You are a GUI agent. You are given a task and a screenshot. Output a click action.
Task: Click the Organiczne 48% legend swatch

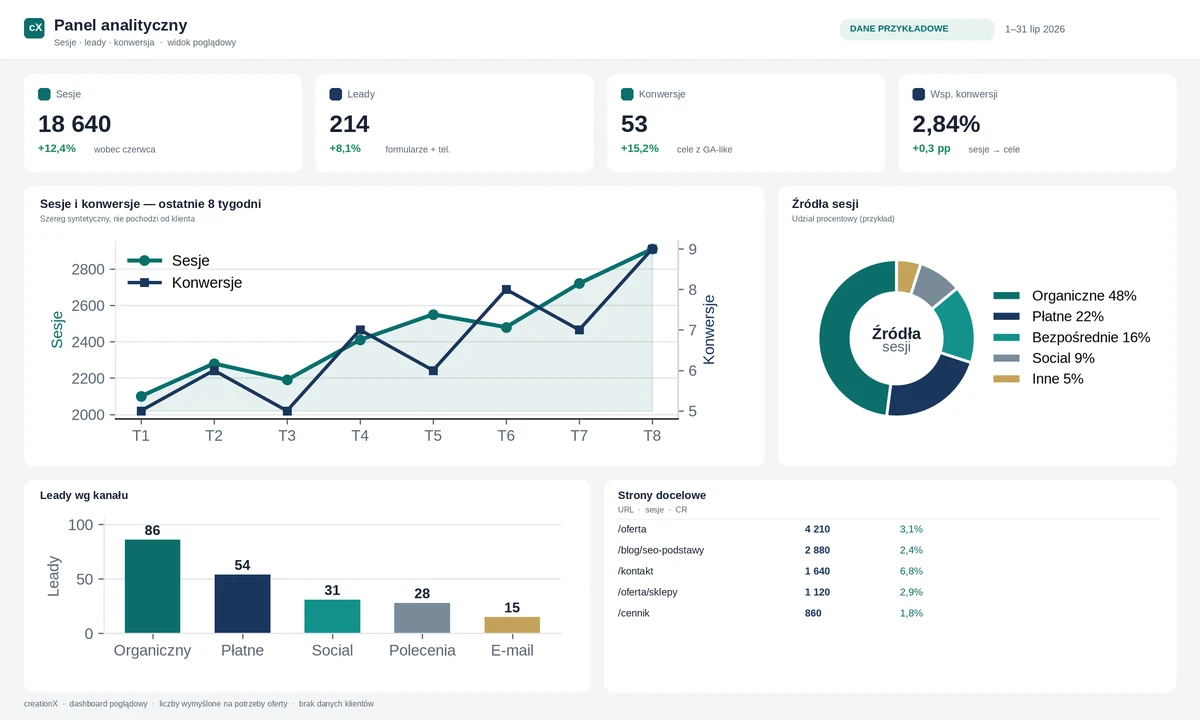click(x=1007, y=296)
